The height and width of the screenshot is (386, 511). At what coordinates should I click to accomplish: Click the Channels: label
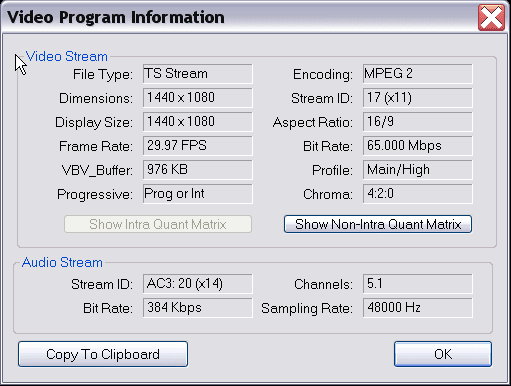(x=323, y=285)
